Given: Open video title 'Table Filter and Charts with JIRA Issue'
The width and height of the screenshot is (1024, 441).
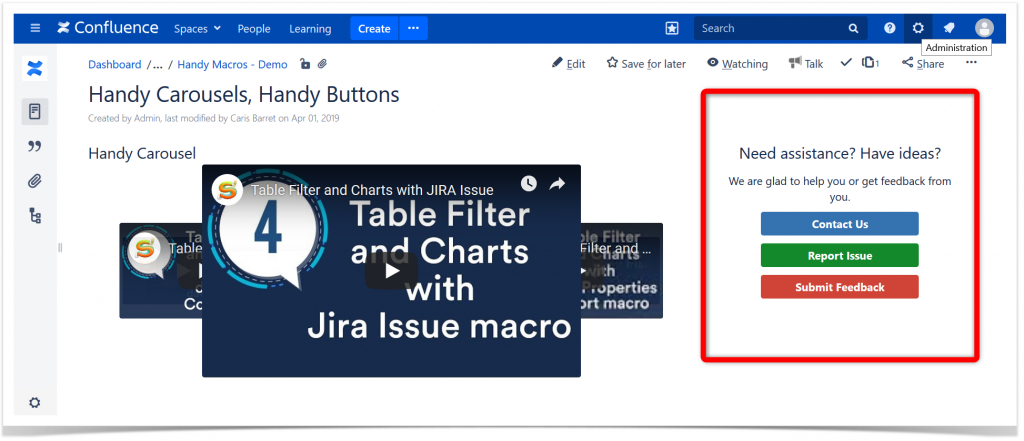Looking at the screenshot, I should click(372, 190).
